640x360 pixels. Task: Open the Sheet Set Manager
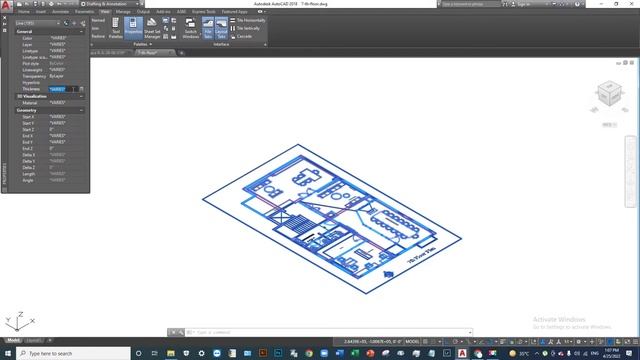tap(152, 28)
